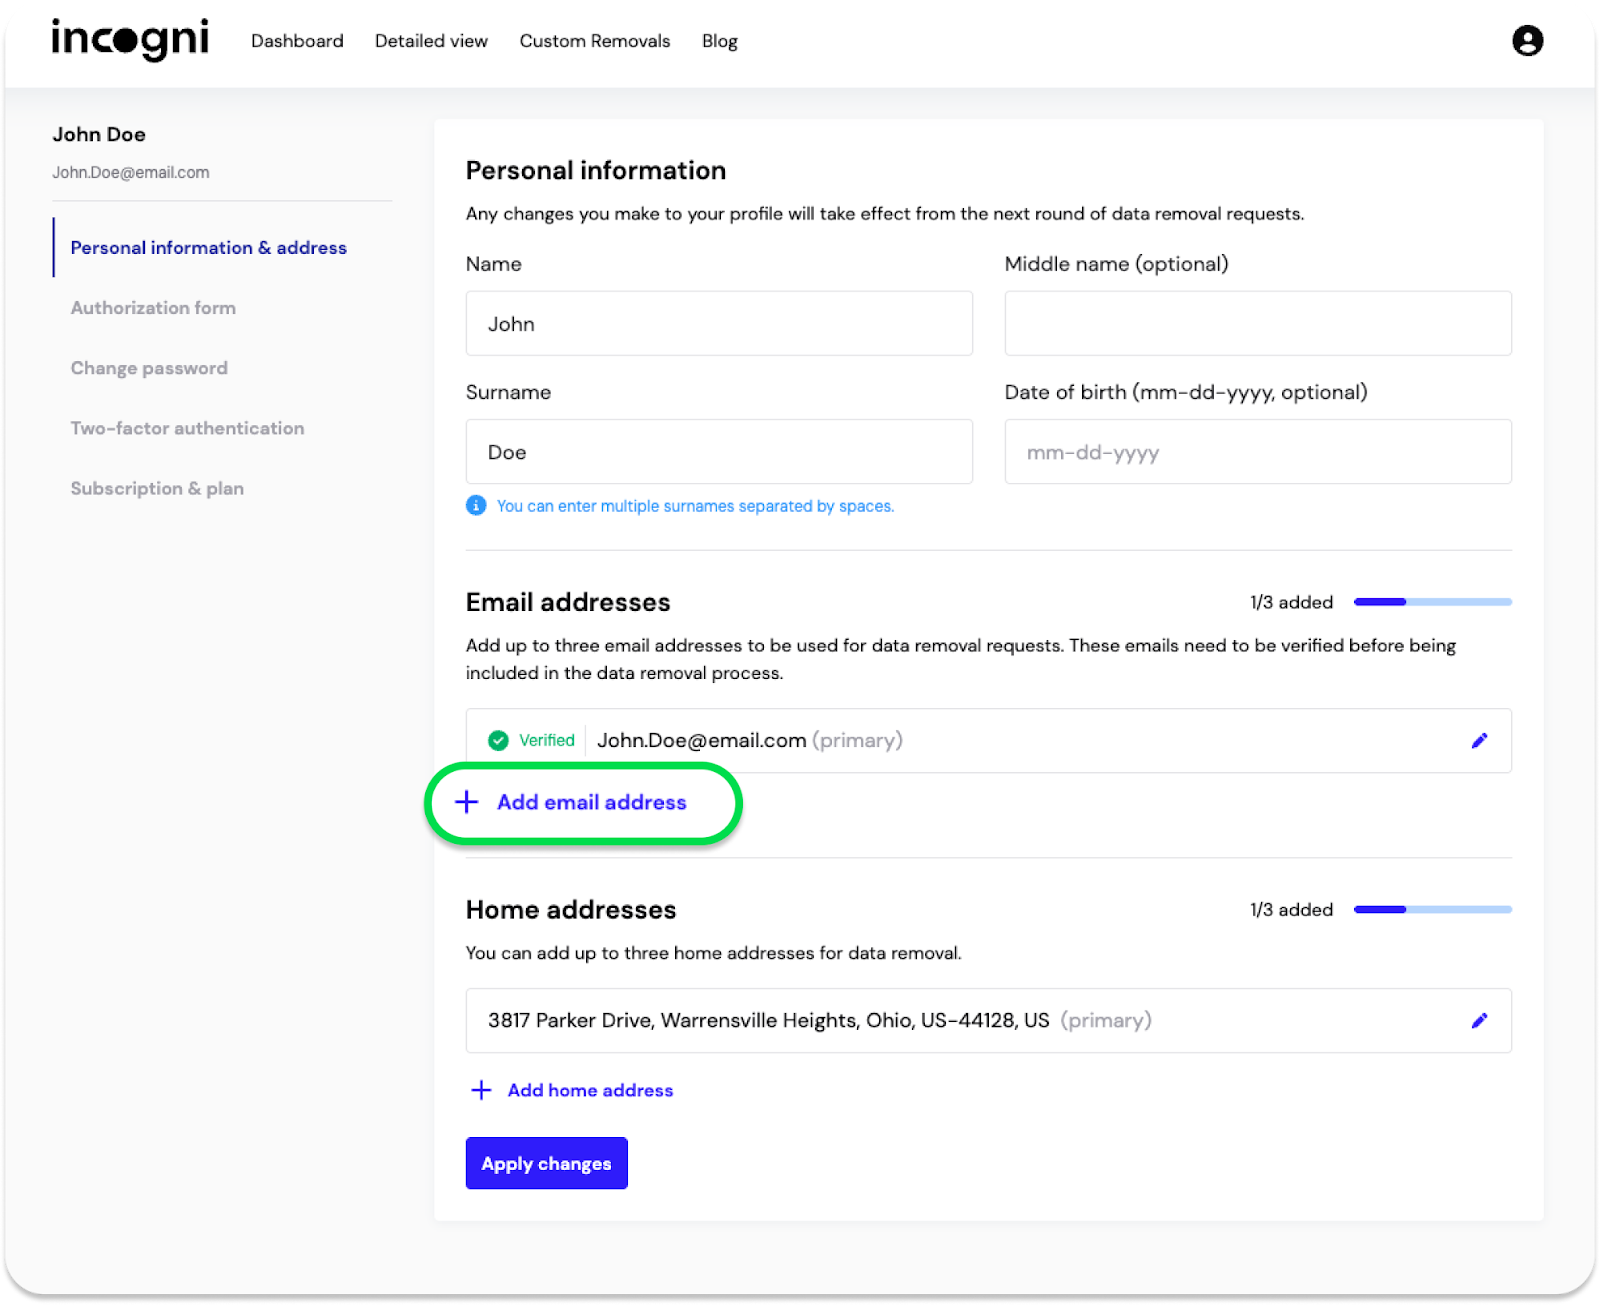Select Authorization form in sidebar

tap(153, 308)
